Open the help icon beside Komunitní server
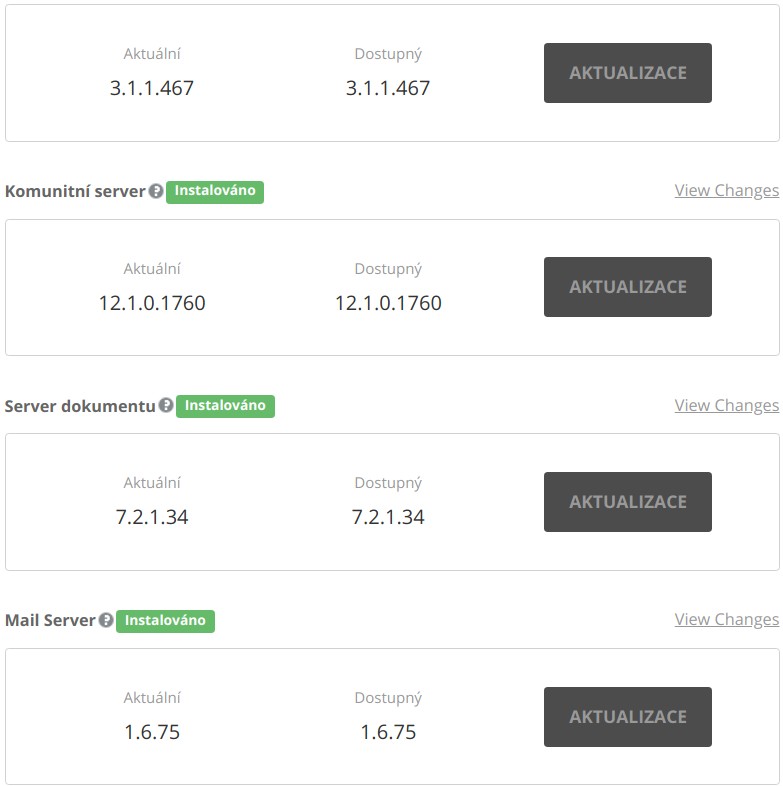 pyautogui.click(x=156, y=191)
